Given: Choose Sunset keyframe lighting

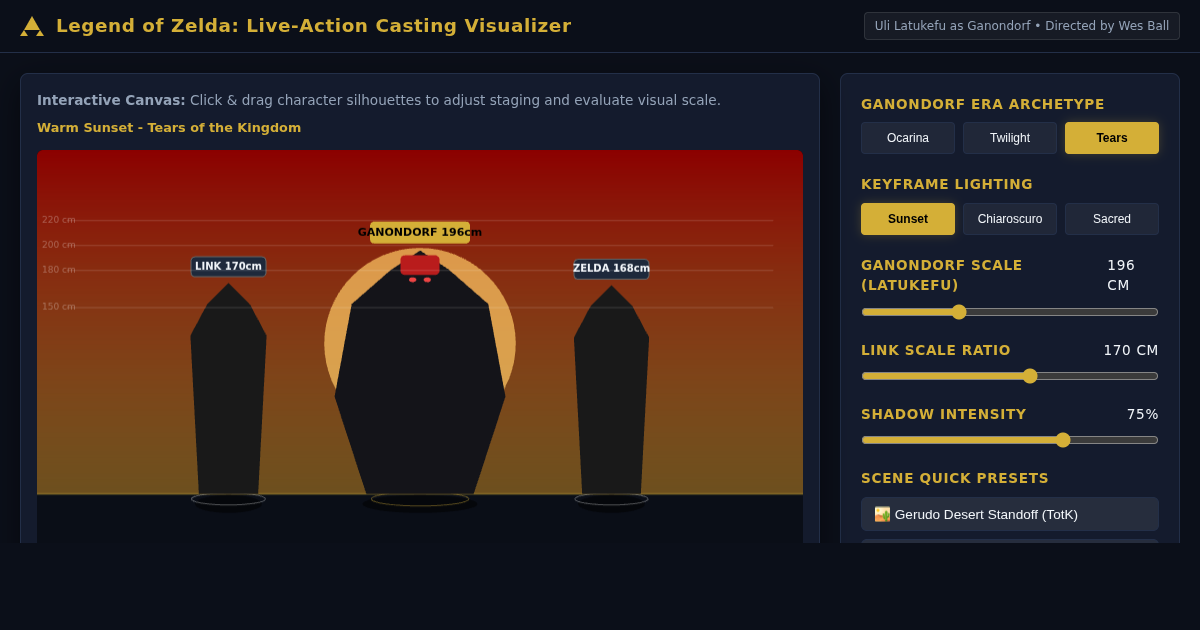Looking at the screenshot, I should point(908,219).
